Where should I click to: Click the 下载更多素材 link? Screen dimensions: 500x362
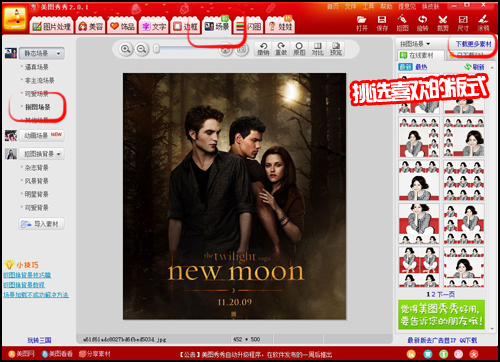click(x=473, y=44)
